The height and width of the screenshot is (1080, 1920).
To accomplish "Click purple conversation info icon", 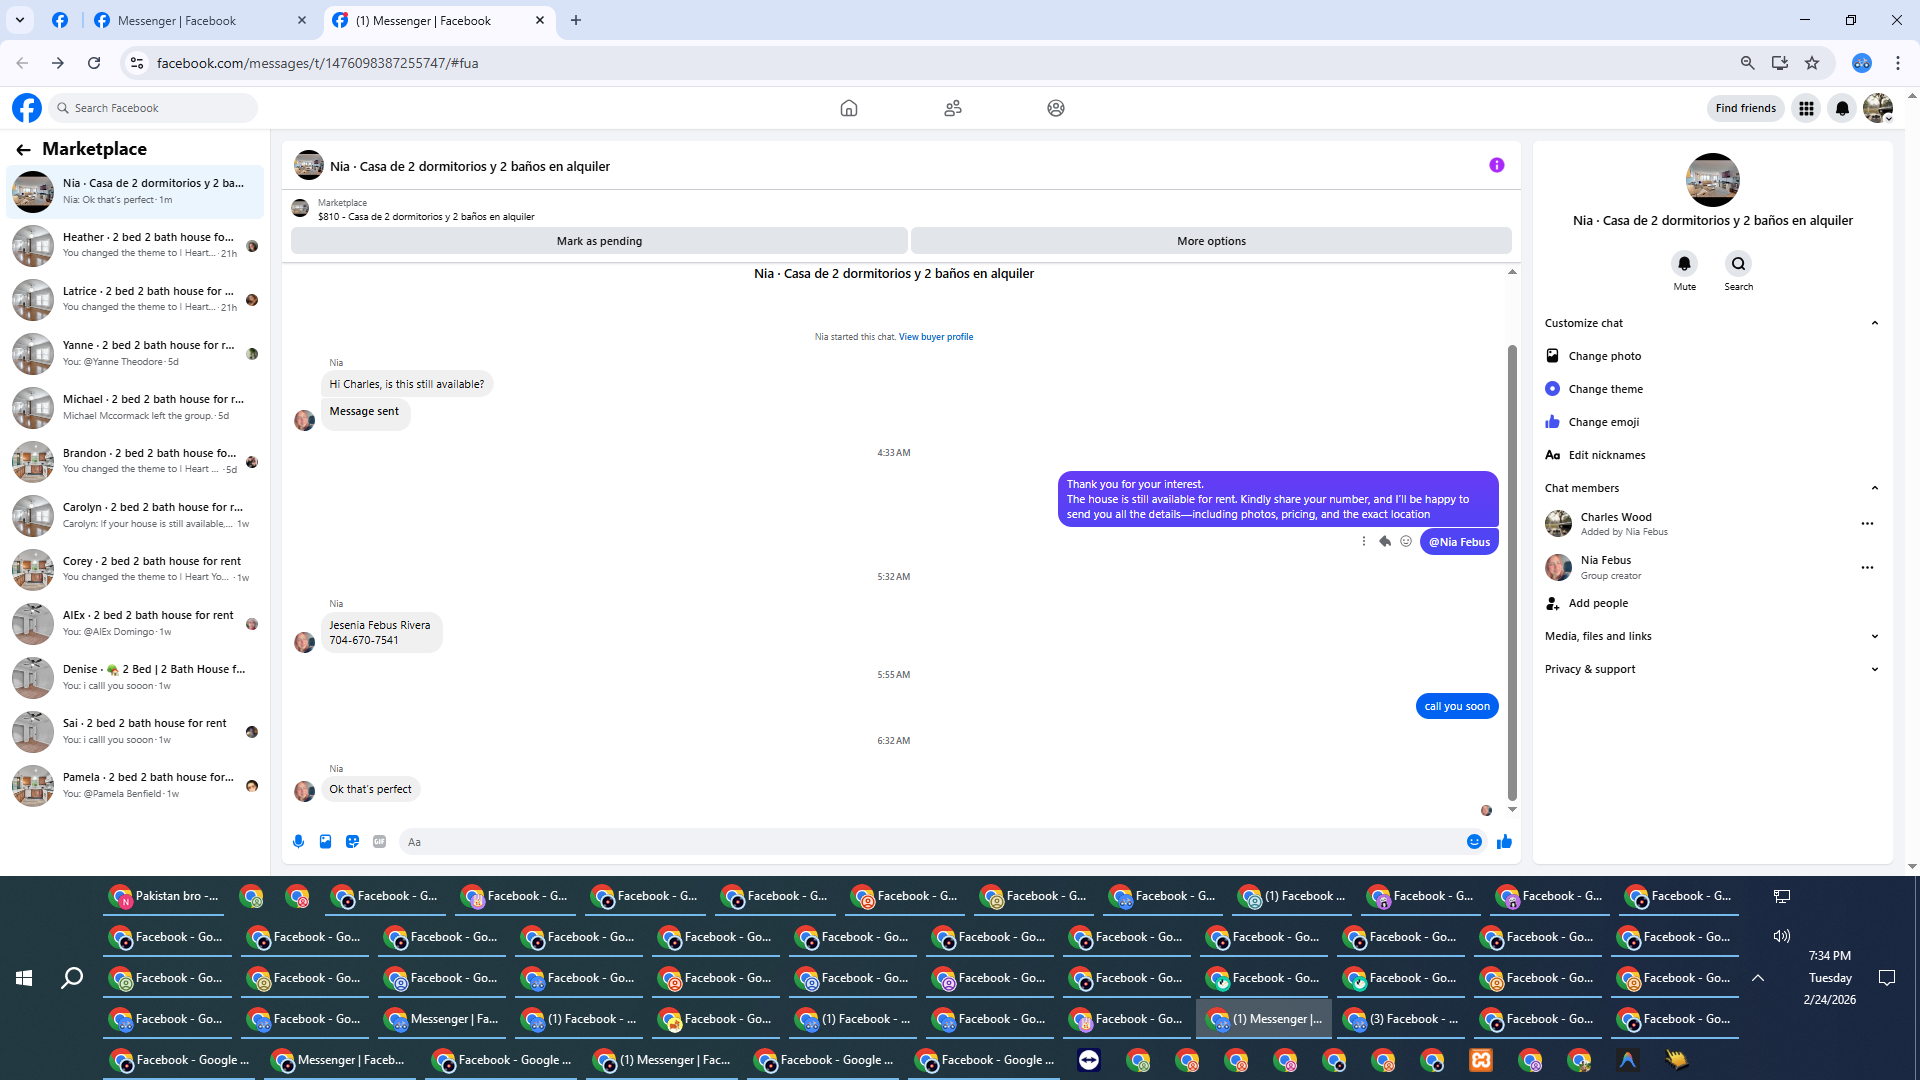I will pyautogui.click(x=1496, y=165).
